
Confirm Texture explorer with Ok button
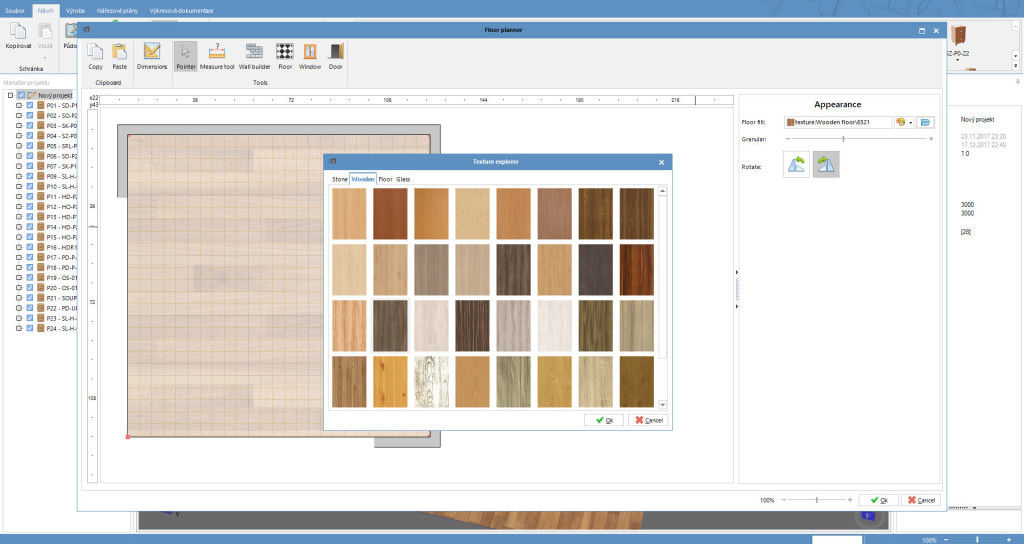tap(604, 420)
